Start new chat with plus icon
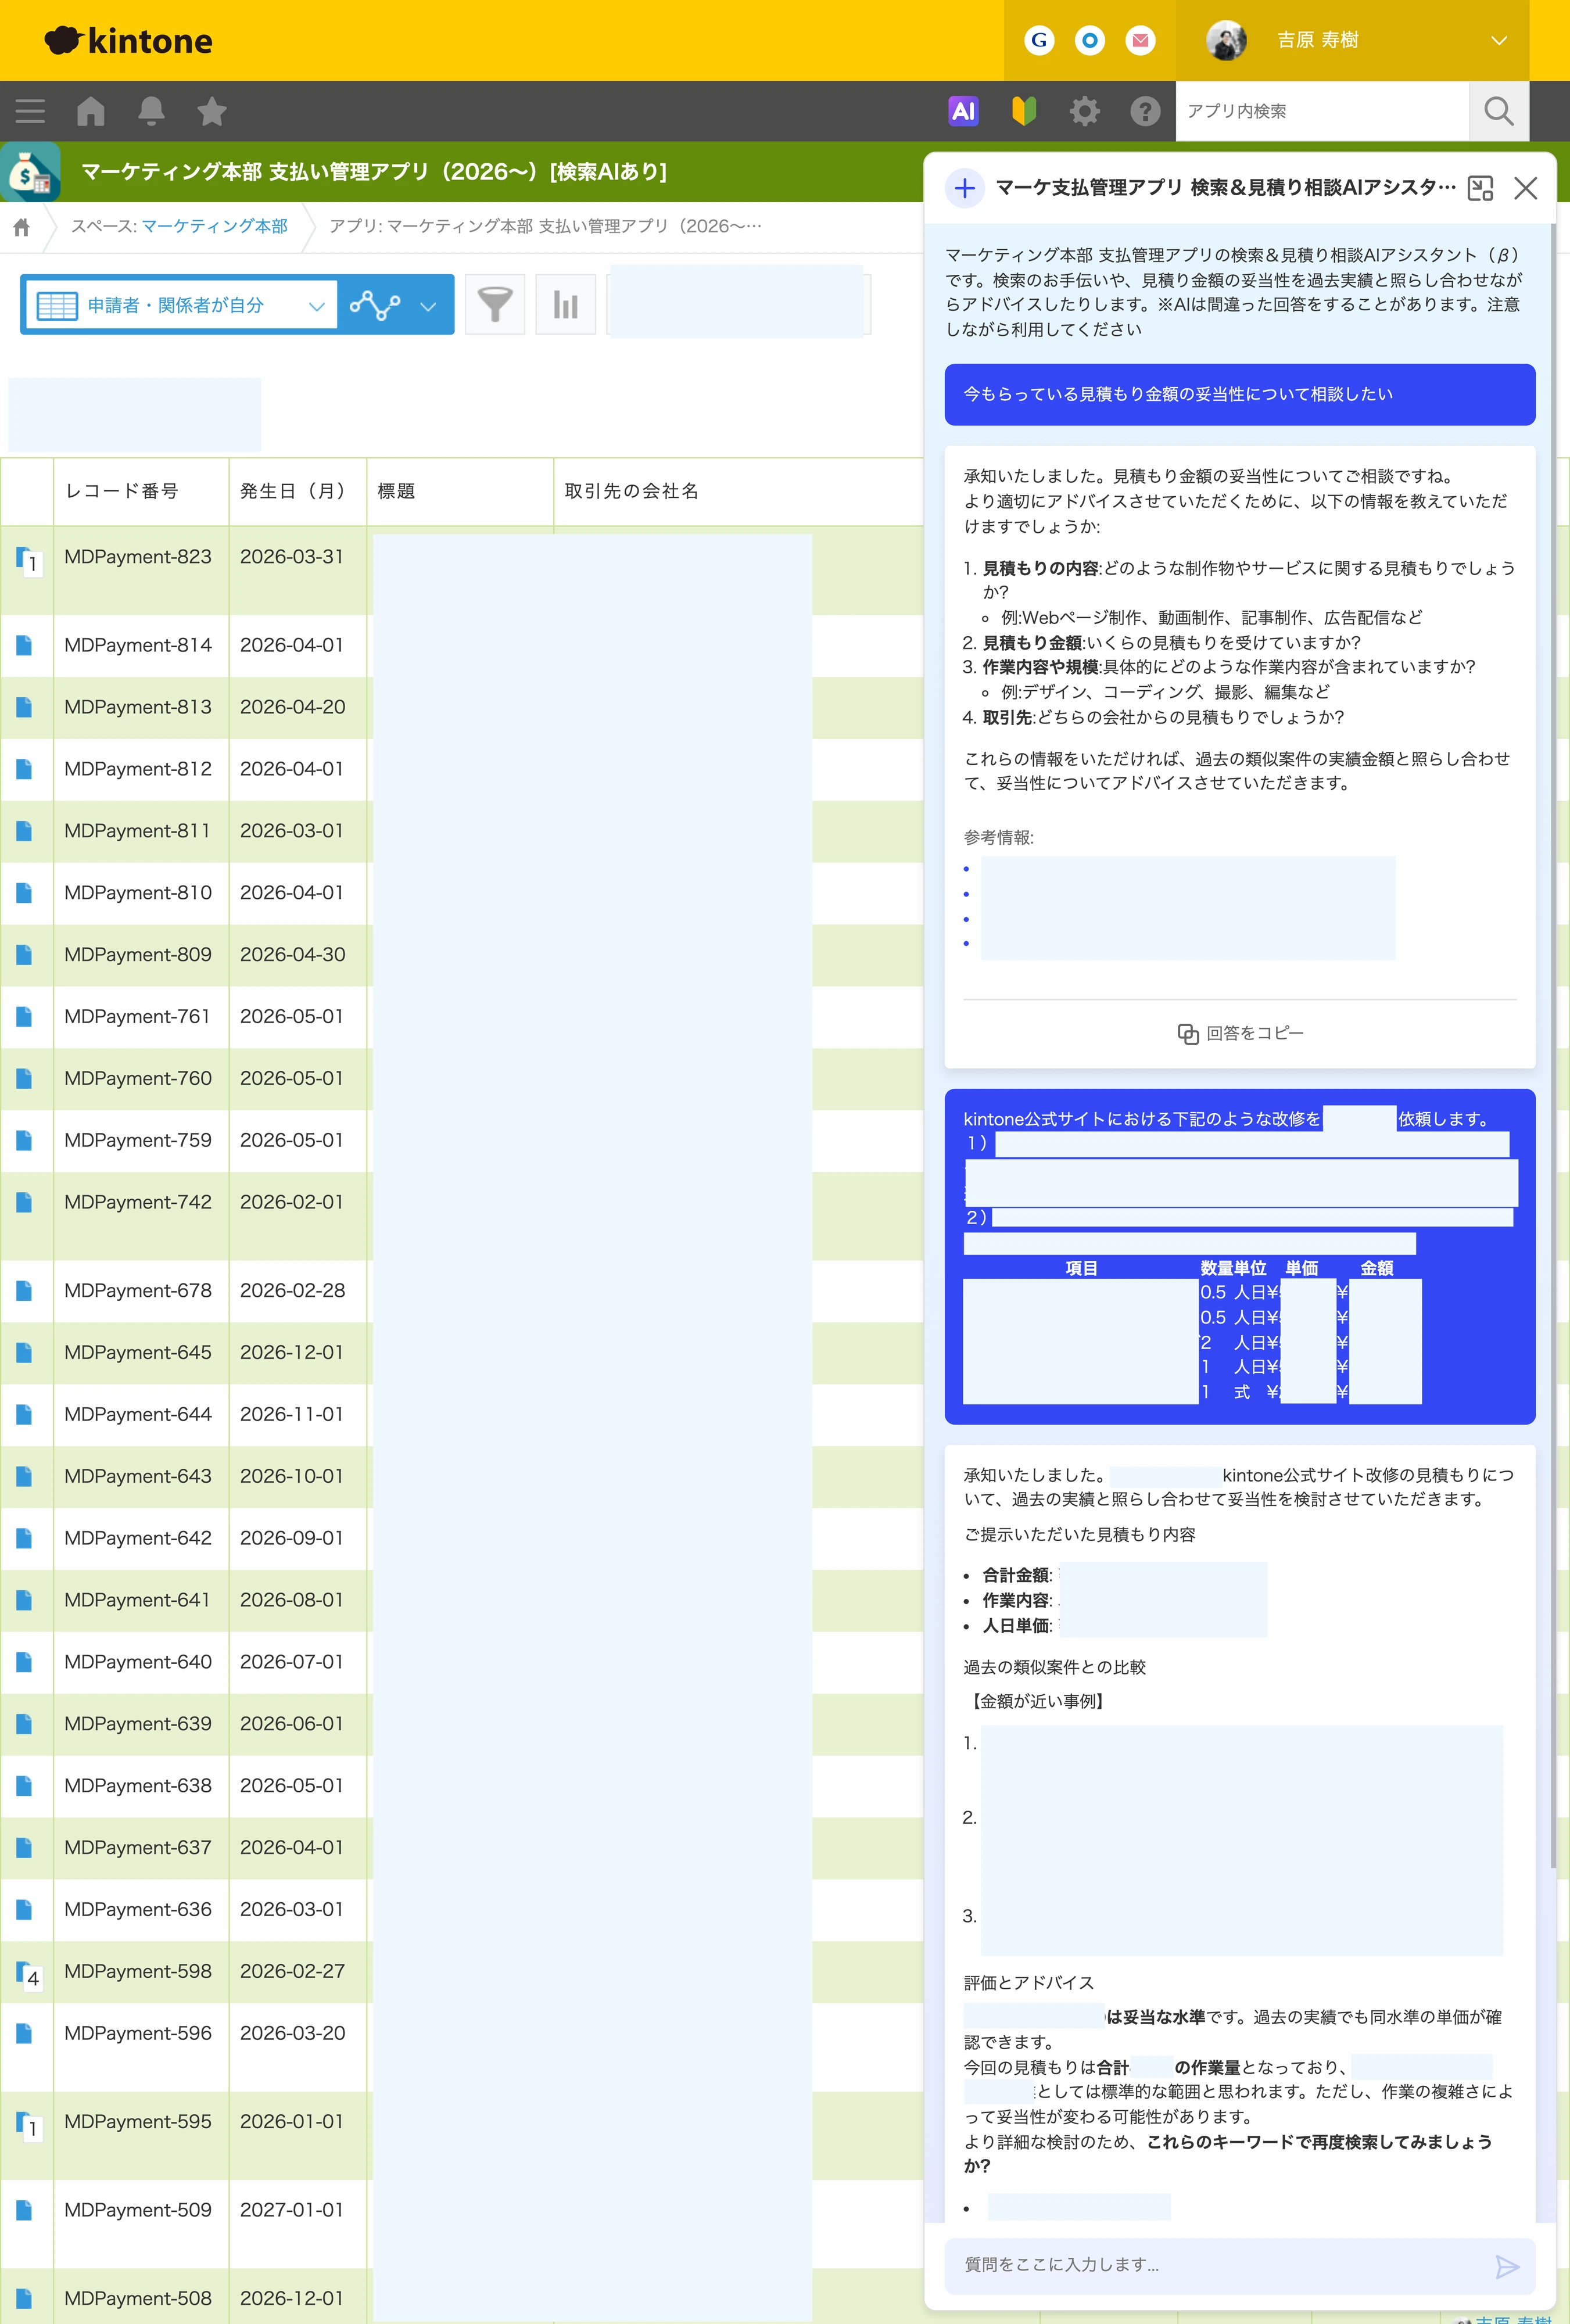The image size is (1570, 2324). [965, 188]
